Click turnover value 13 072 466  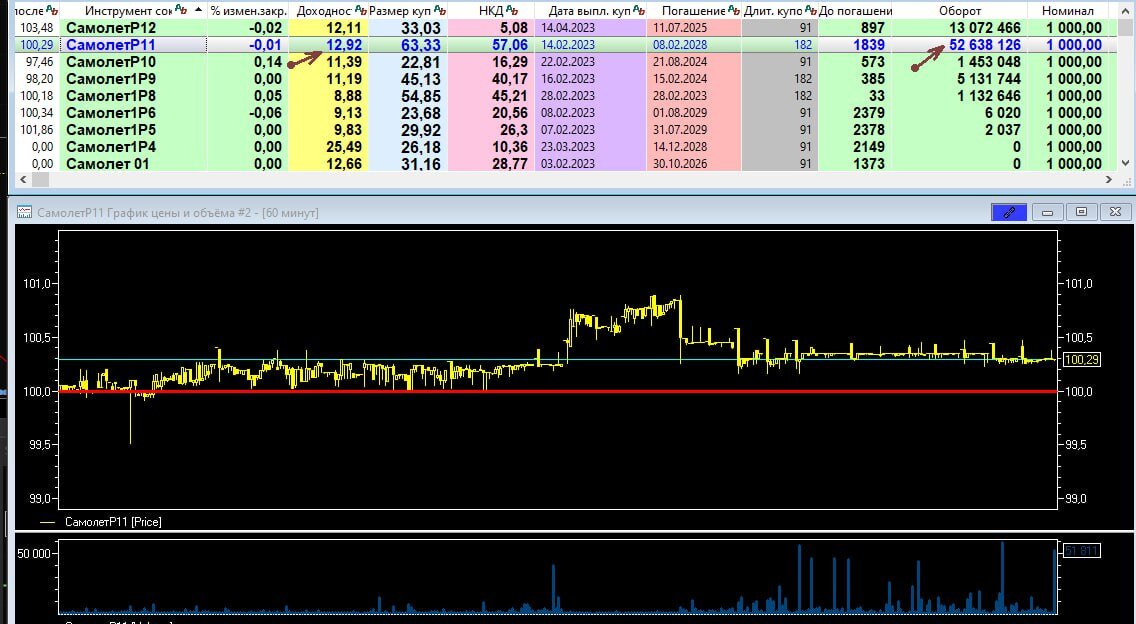pos(985,28)
